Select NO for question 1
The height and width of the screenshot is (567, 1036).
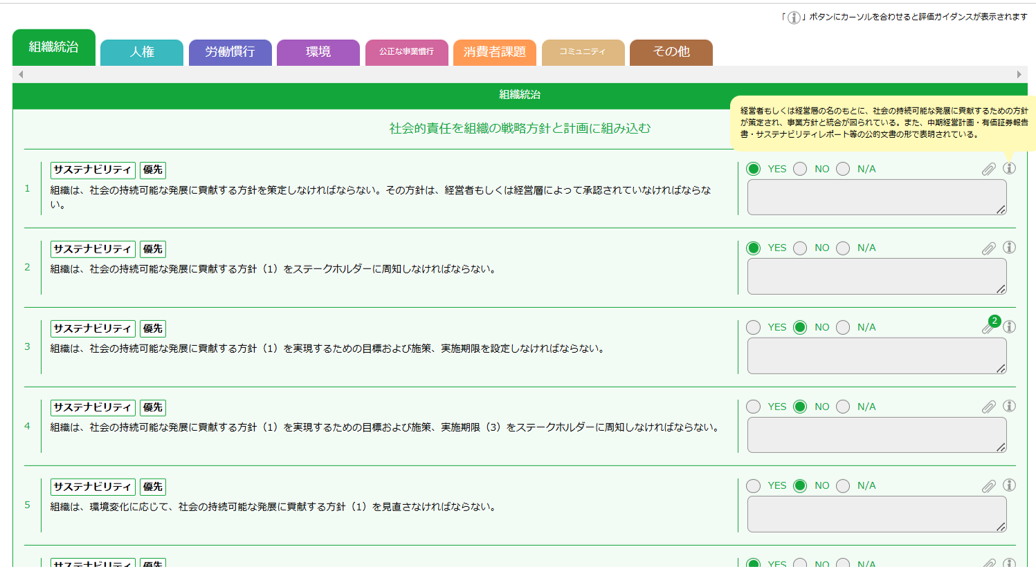pos(800,169)
